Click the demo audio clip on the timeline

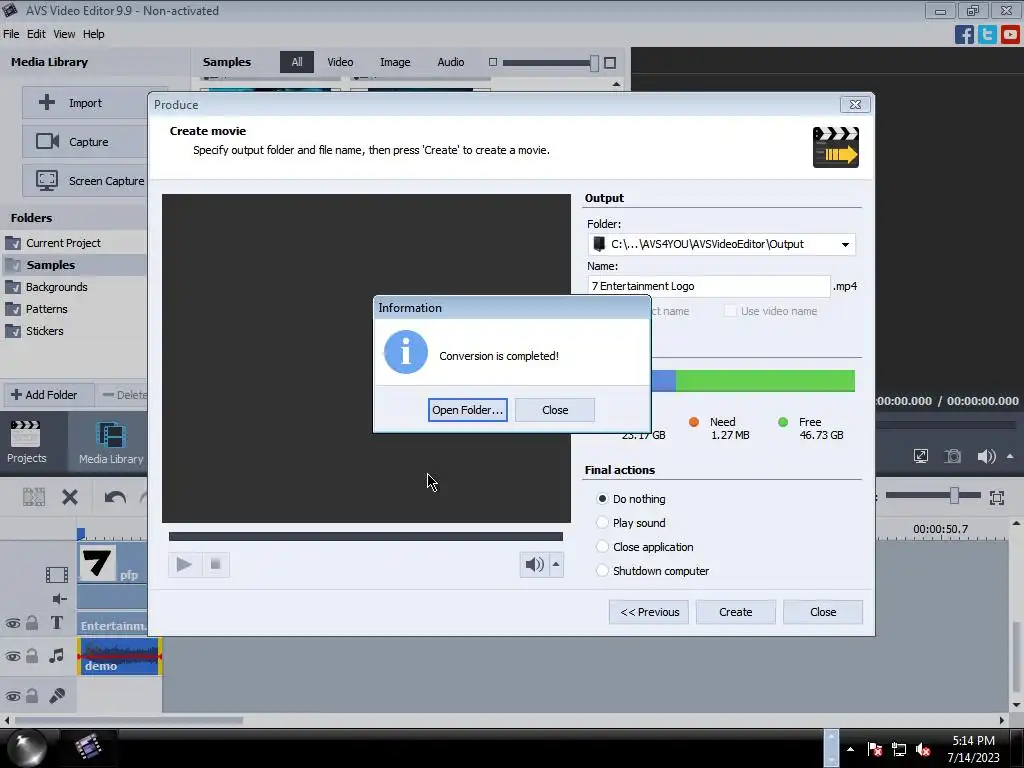120,656
